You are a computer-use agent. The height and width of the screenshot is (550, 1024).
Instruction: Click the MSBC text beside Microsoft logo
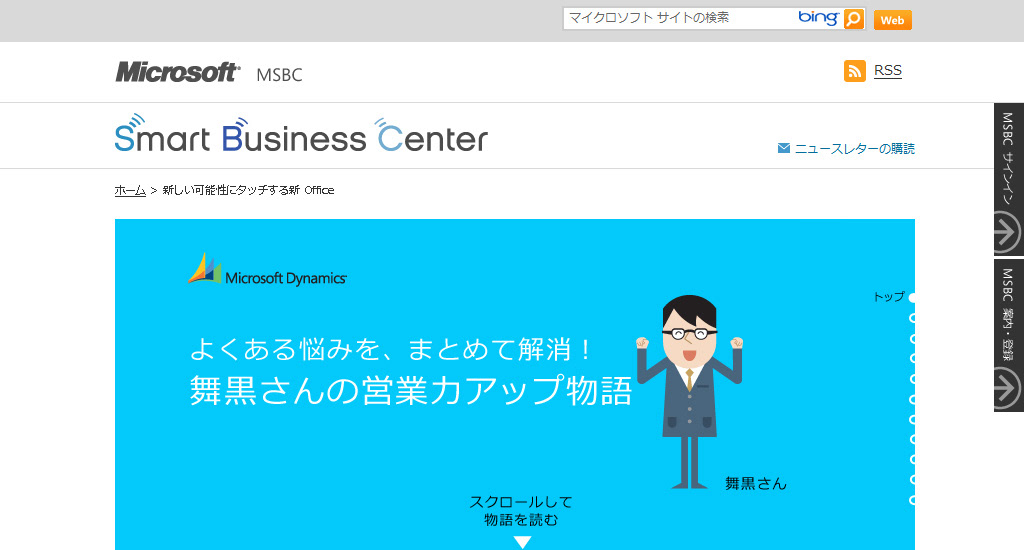pyautogui.click(x=280, y=75)
